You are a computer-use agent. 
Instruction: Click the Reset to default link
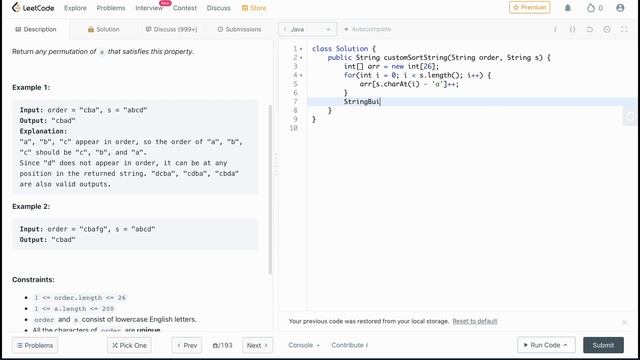tap(475, 321)
